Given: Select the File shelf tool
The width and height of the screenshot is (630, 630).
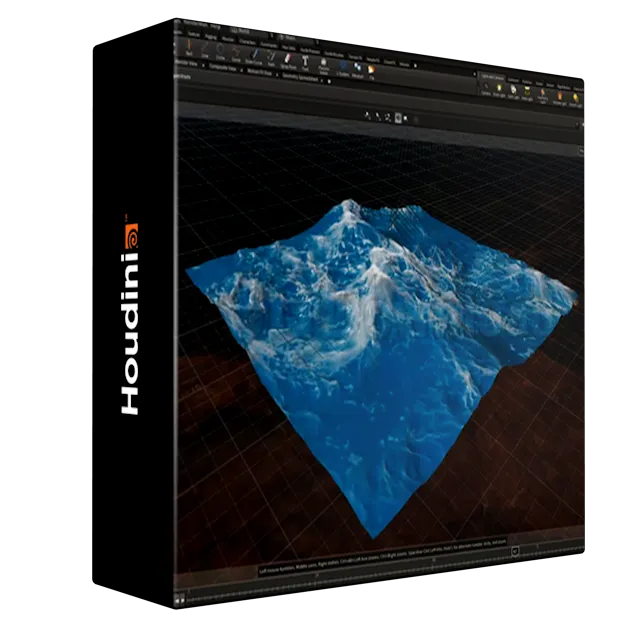Looking at the screenshot, I should pyautogui.click(x=371, y=74).
